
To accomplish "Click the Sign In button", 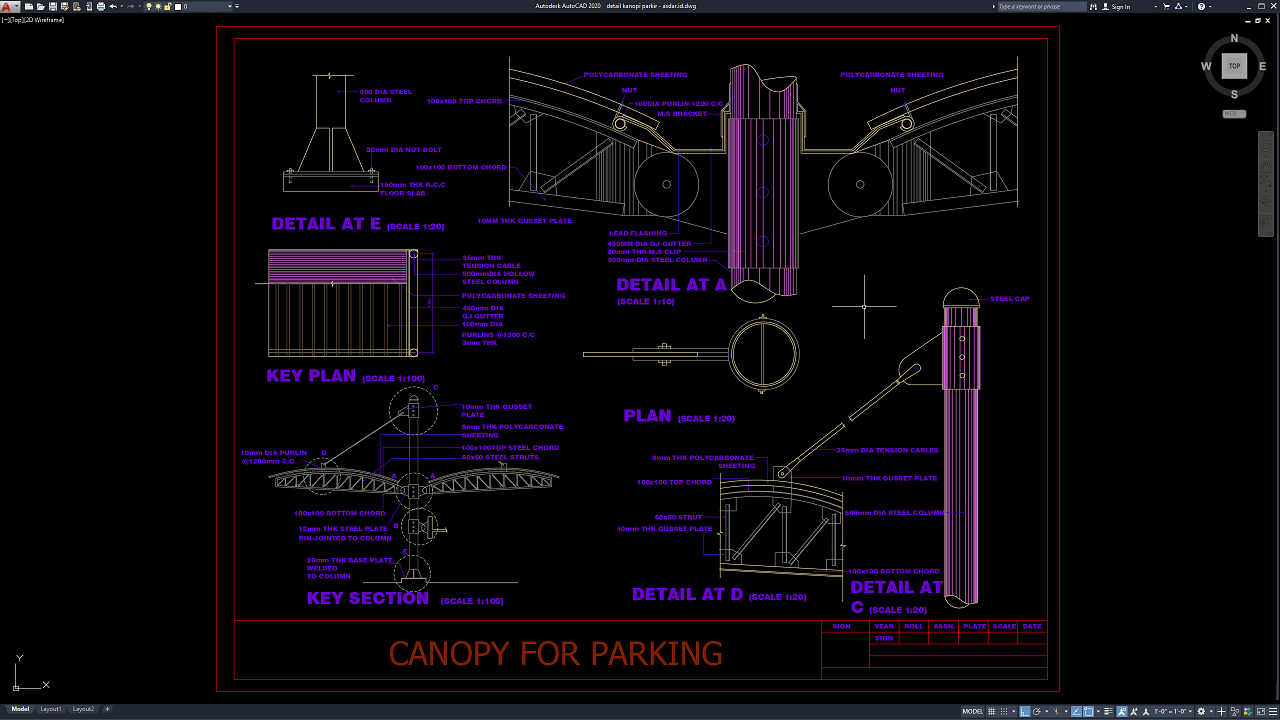I will 1116,6.
